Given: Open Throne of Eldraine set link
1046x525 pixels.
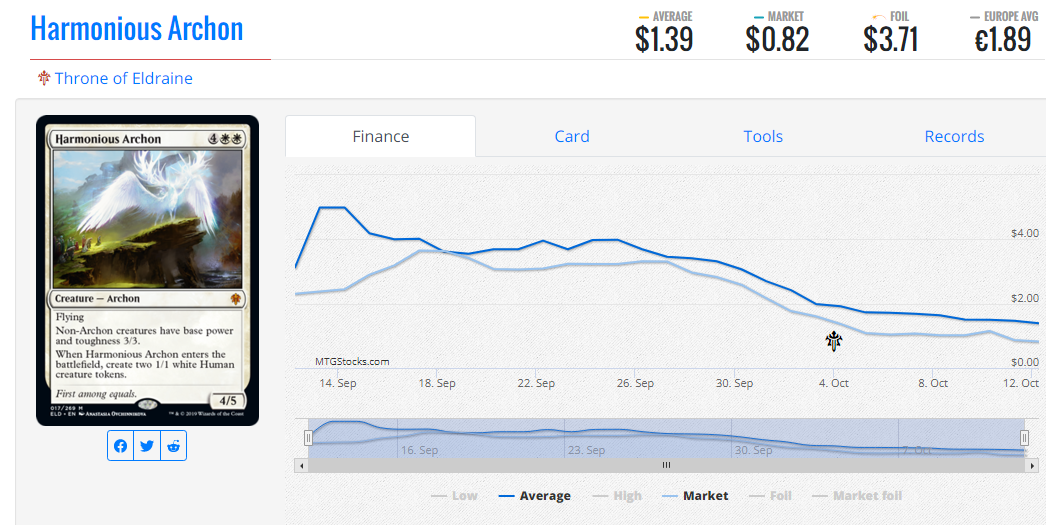Looking at the screenshot, I should tap(123, 78).
